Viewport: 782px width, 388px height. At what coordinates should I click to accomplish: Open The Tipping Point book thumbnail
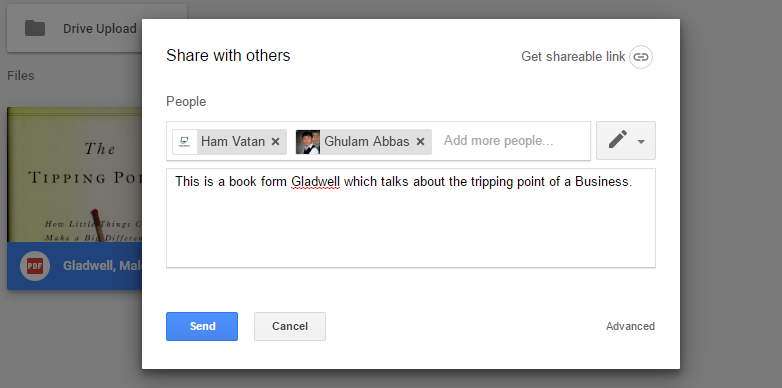(75, 175)
